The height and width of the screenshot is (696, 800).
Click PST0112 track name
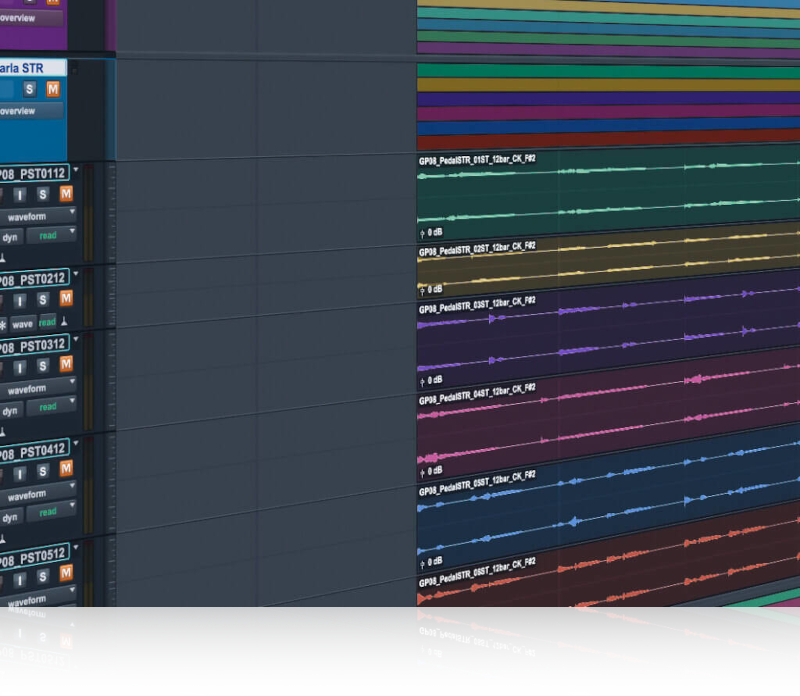(x=34, y=173)
